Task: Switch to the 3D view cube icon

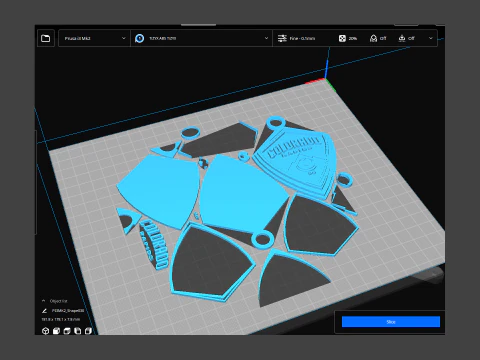Action: (x=46, y=331)
